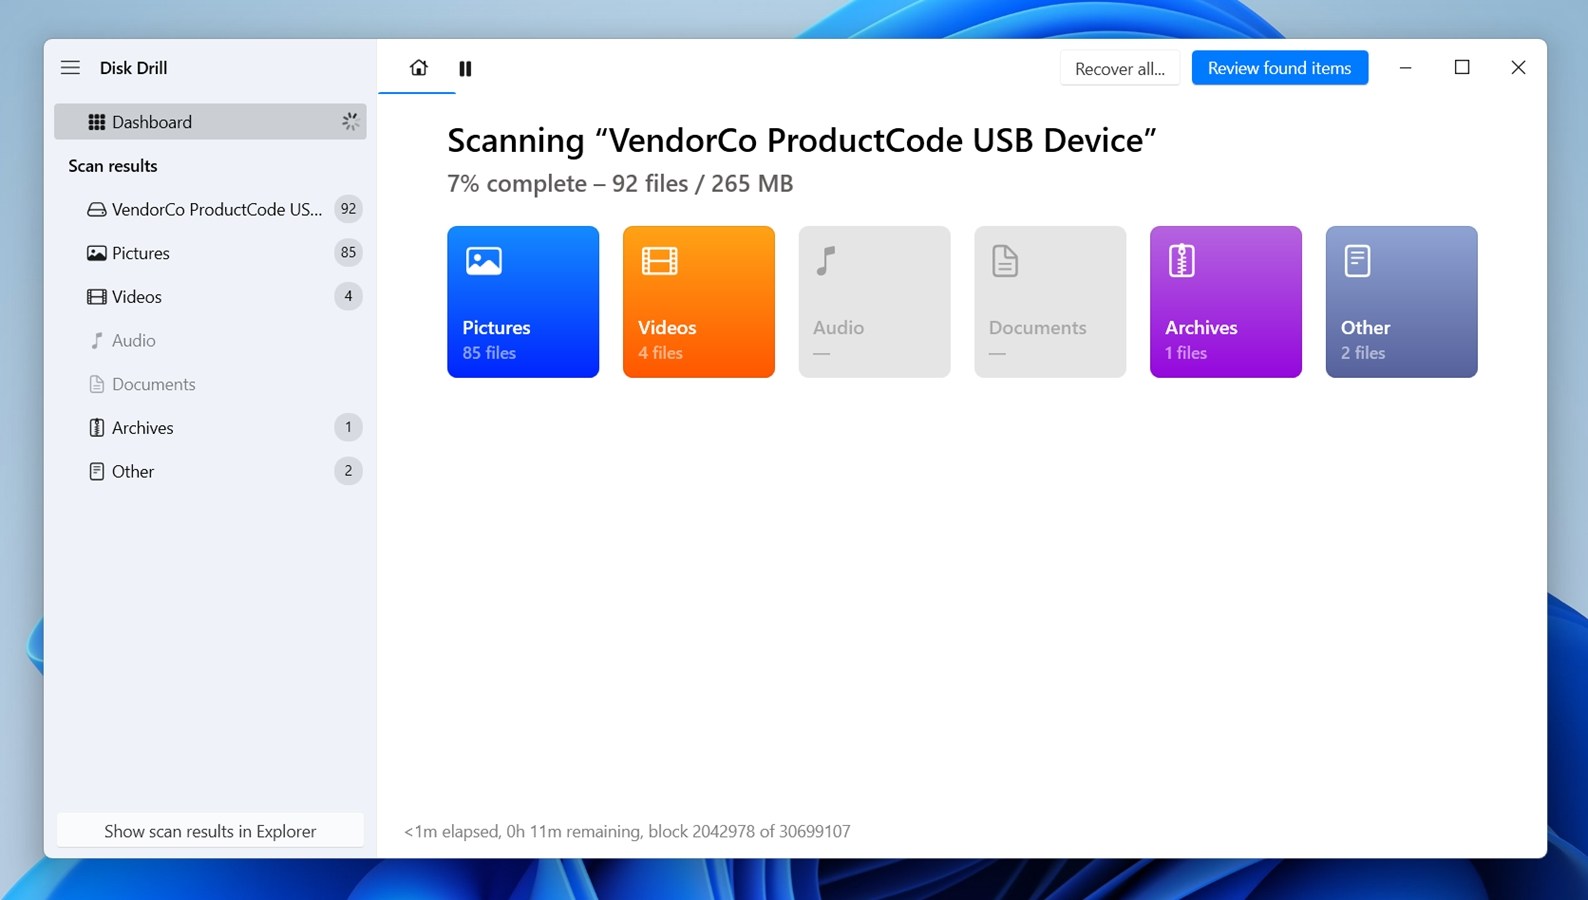Select Archives in sidebar scan results
This screenshot has height=900, width=1588.
pos(143,428)
